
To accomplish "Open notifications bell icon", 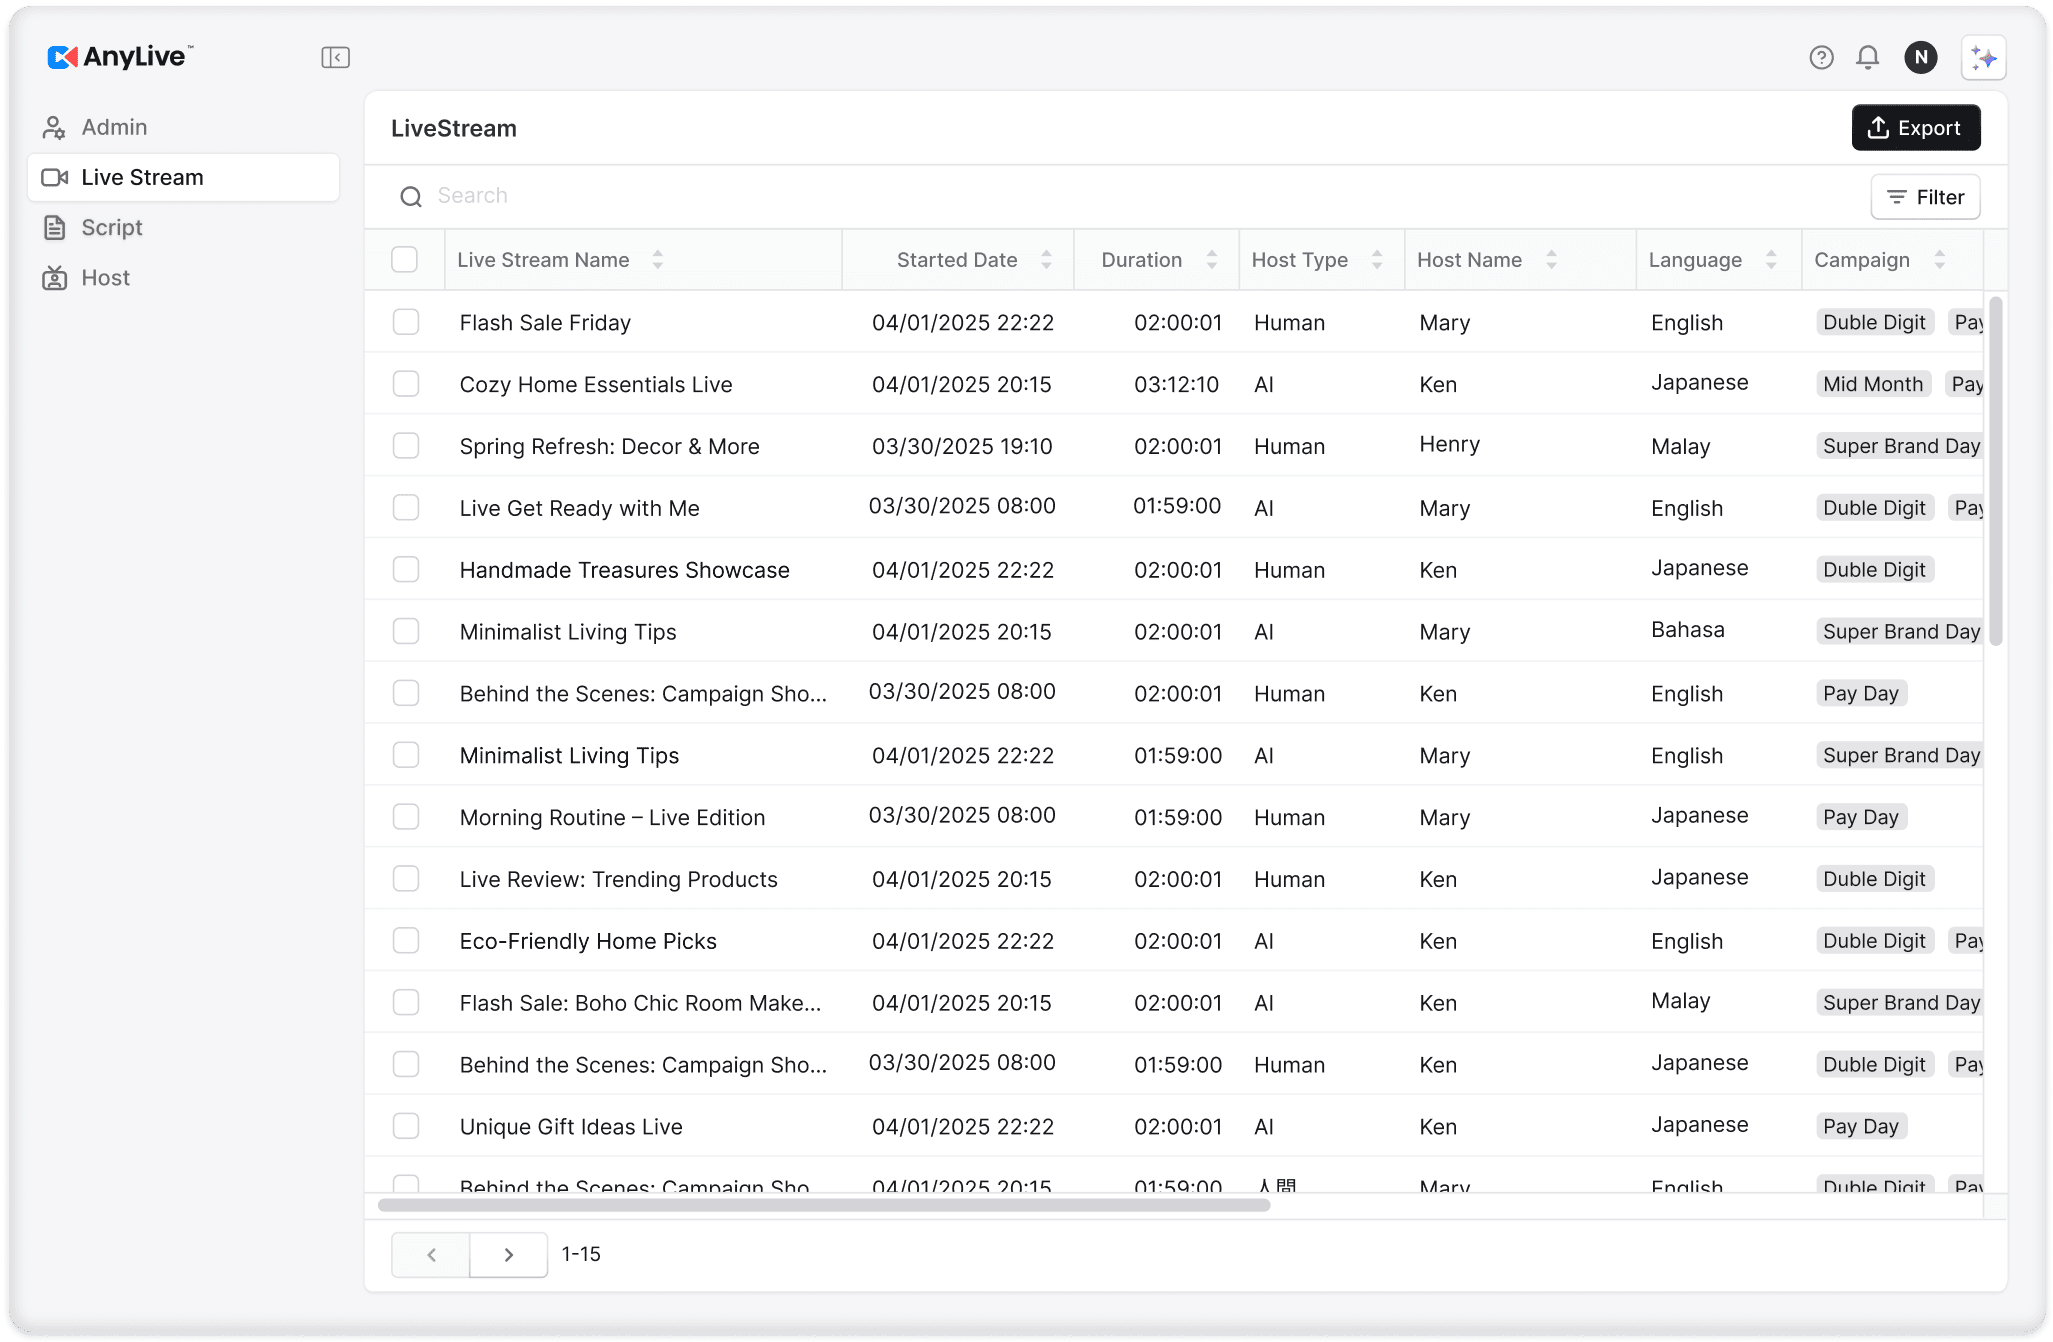I will pos(1867,58).
